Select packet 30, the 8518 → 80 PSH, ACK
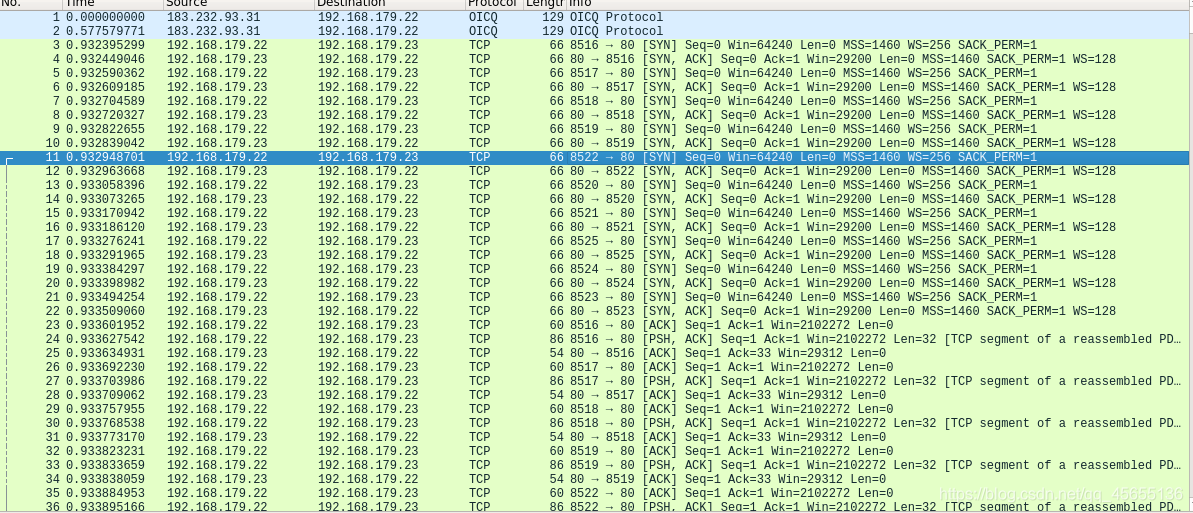Screen dimensions: 1193x513 tap(596, 423)
